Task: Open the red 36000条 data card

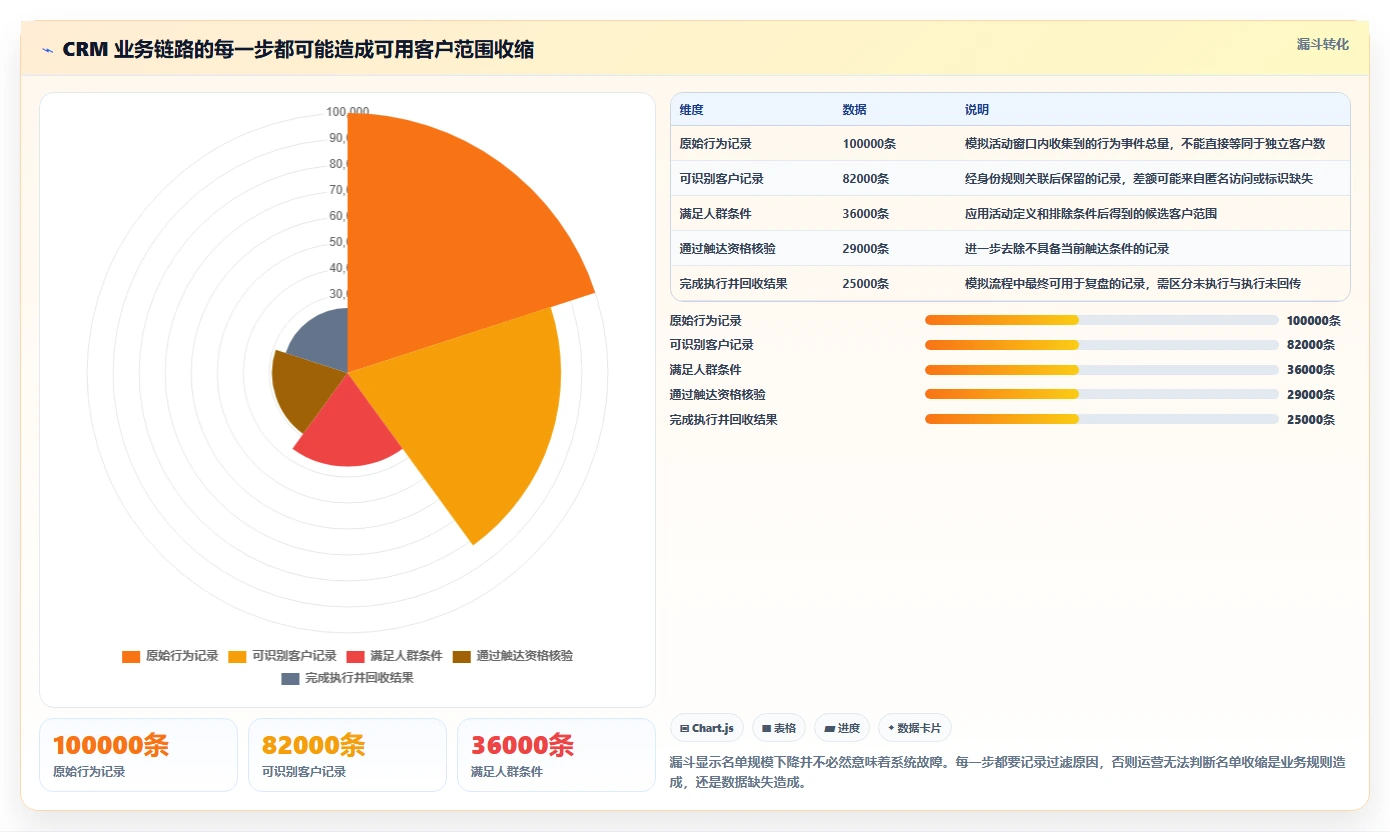Action: [x=556, y=755]
